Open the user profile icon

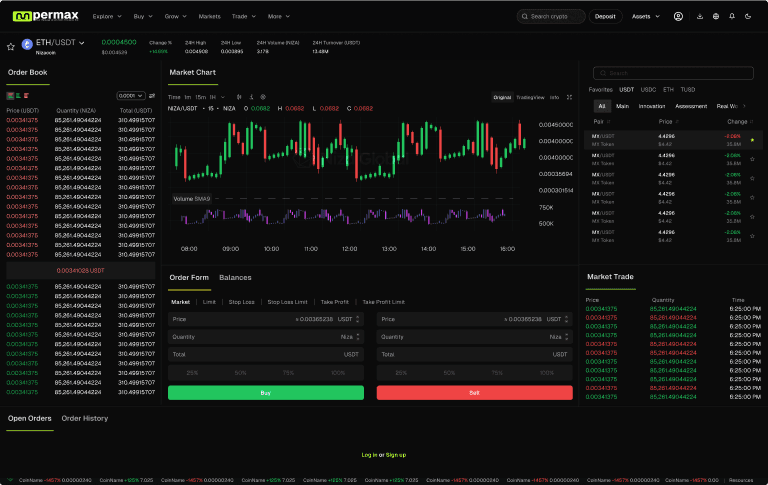[x=678, y=17]
